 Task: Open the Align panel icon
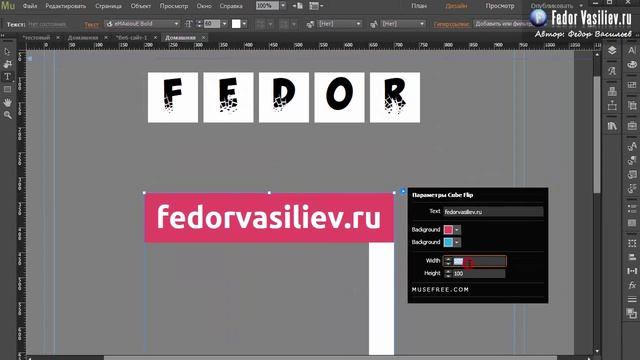[x=632, y=257]
